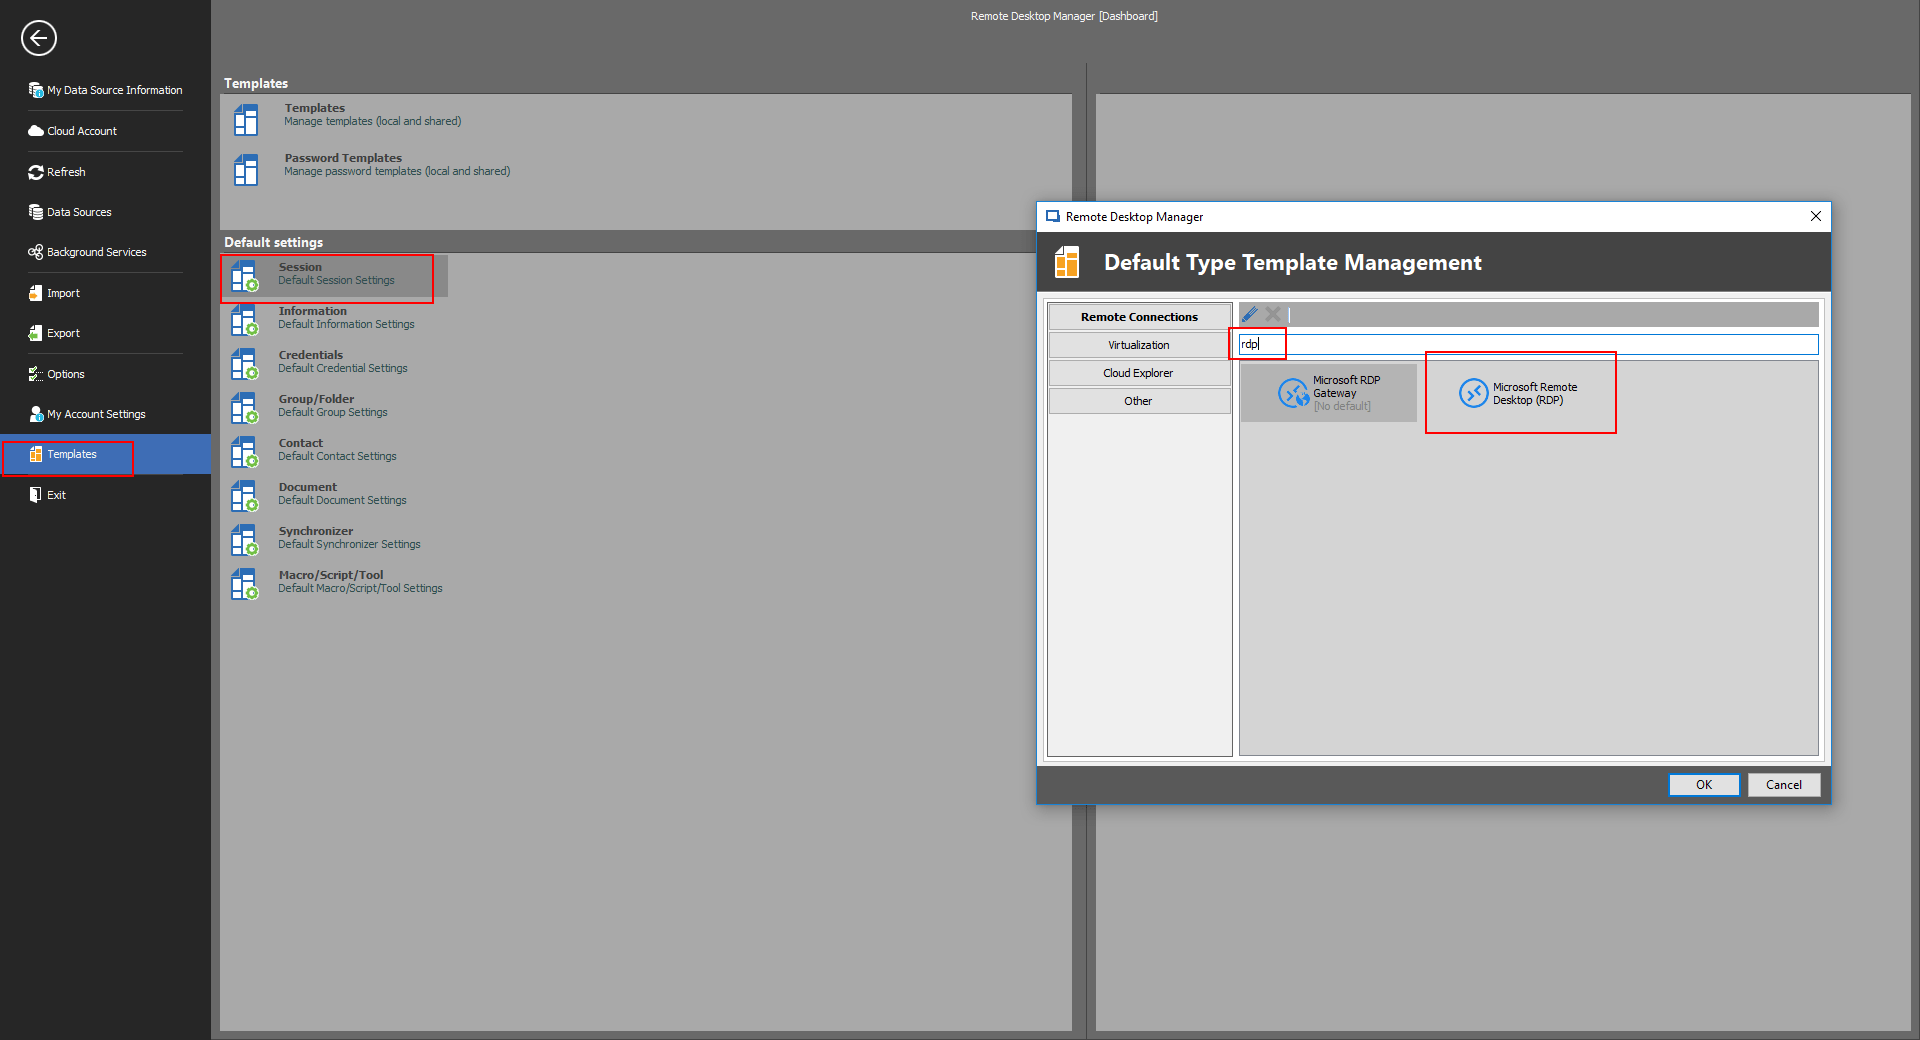1920x1040 pixels.
Task: Open Password Templates management
Action: (343, 163)
